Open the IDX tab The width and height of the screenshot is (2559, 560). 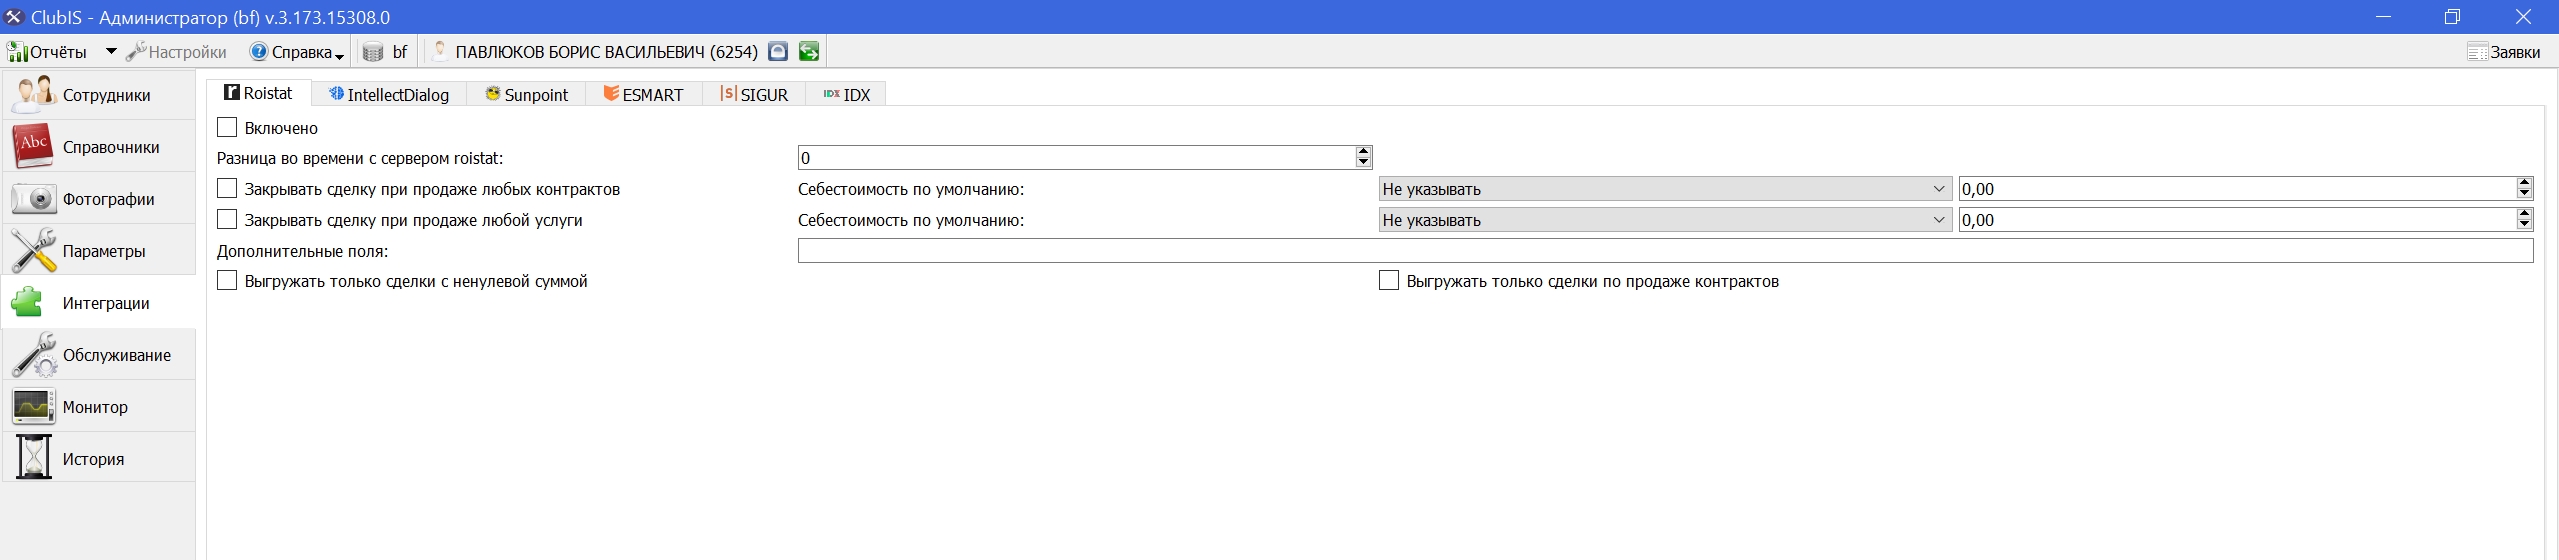(846, 94)
